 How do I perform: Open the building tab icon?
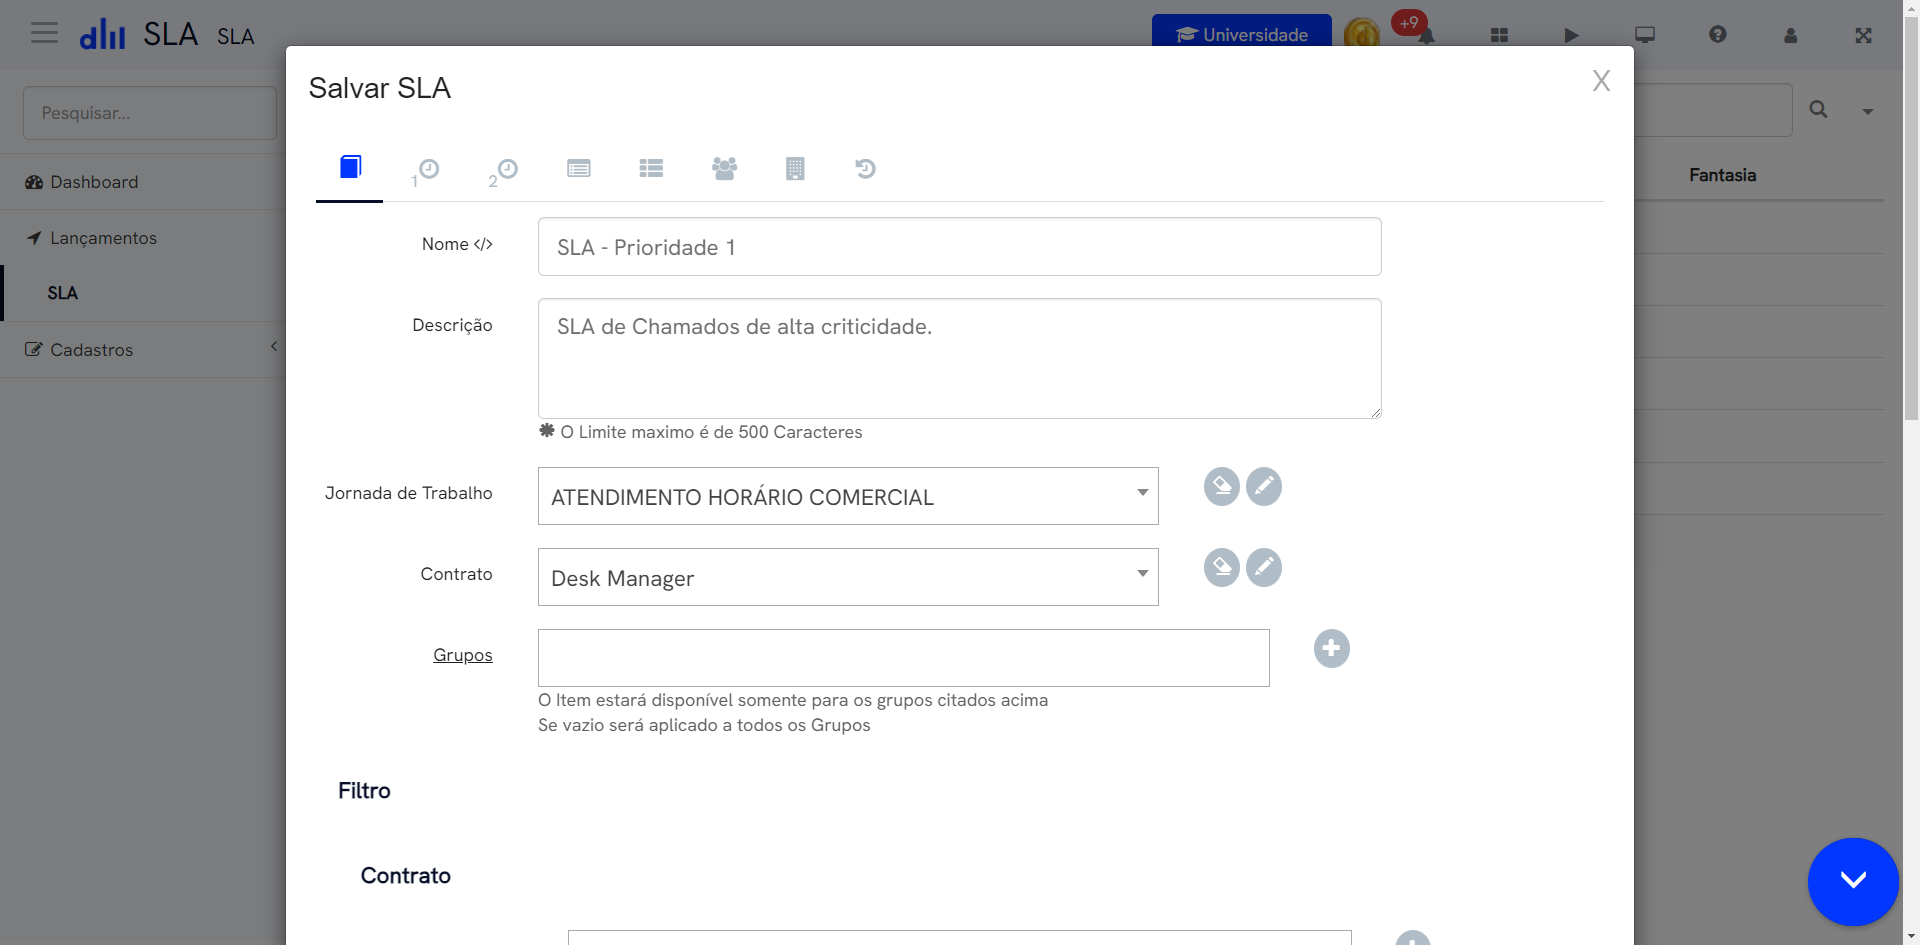pyautogui.click(x=795, y=168)
